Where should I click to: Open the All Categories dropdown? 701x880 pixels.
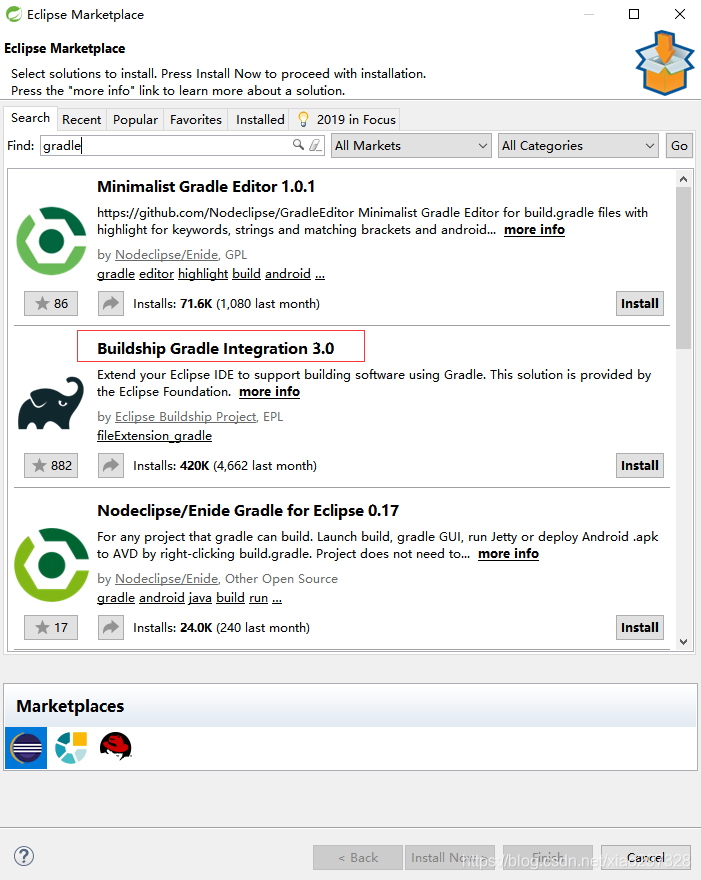pos(578,145)
